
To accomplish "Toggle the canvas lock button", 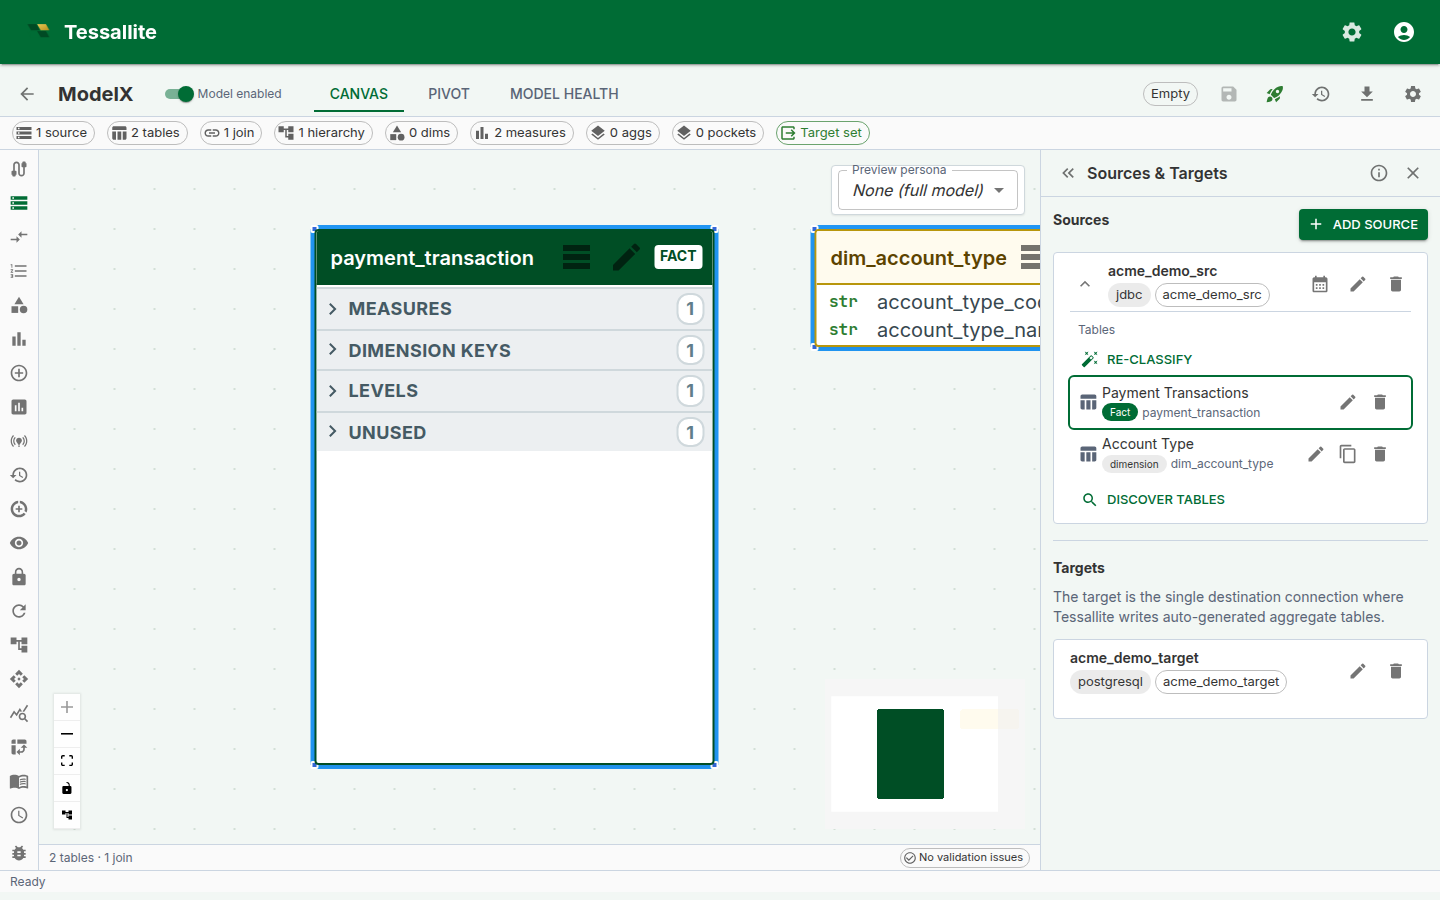I will (x=67, y=788).
